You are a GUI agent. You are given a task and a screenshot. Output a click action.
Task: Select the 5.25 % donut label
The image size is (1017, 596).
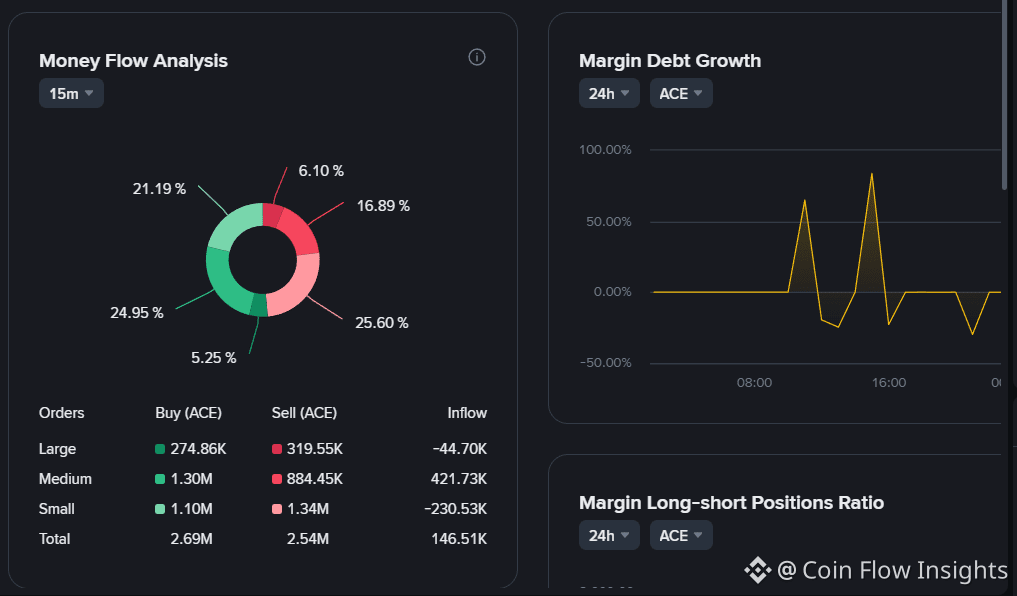[213, 357]
